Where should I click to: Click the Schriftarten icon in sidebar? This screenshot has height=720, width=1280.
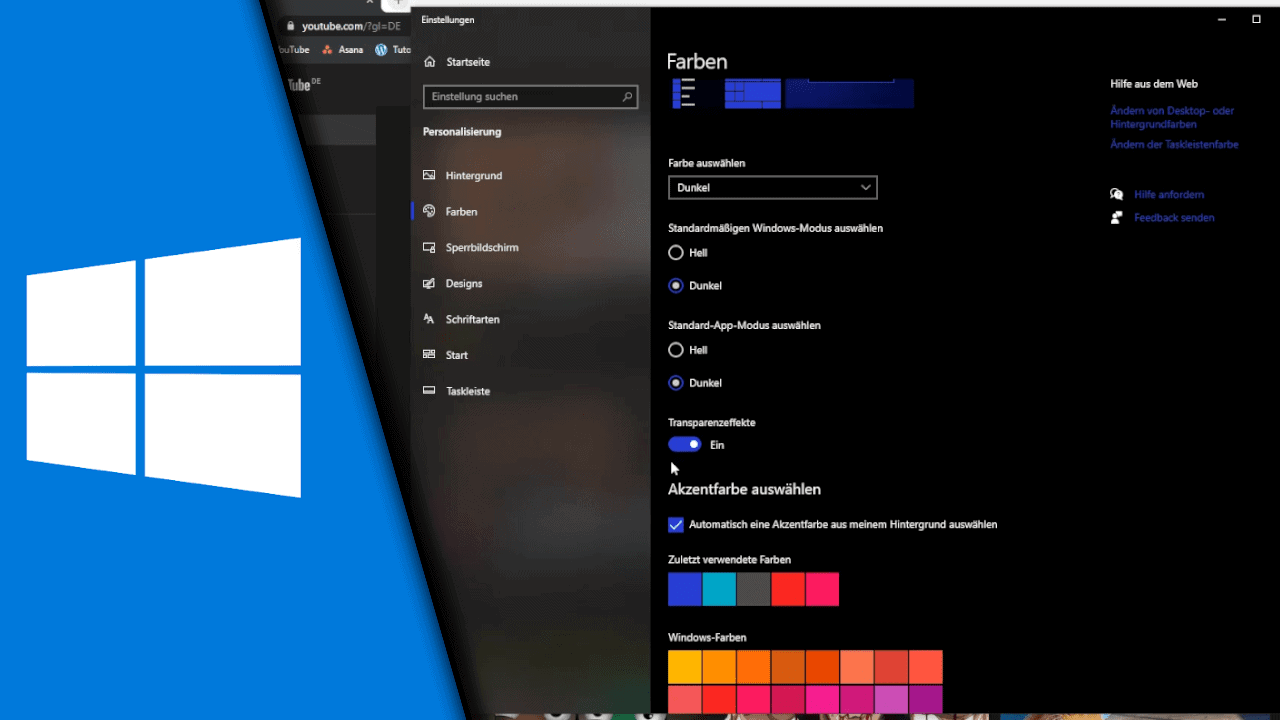[x=429, y=319]
